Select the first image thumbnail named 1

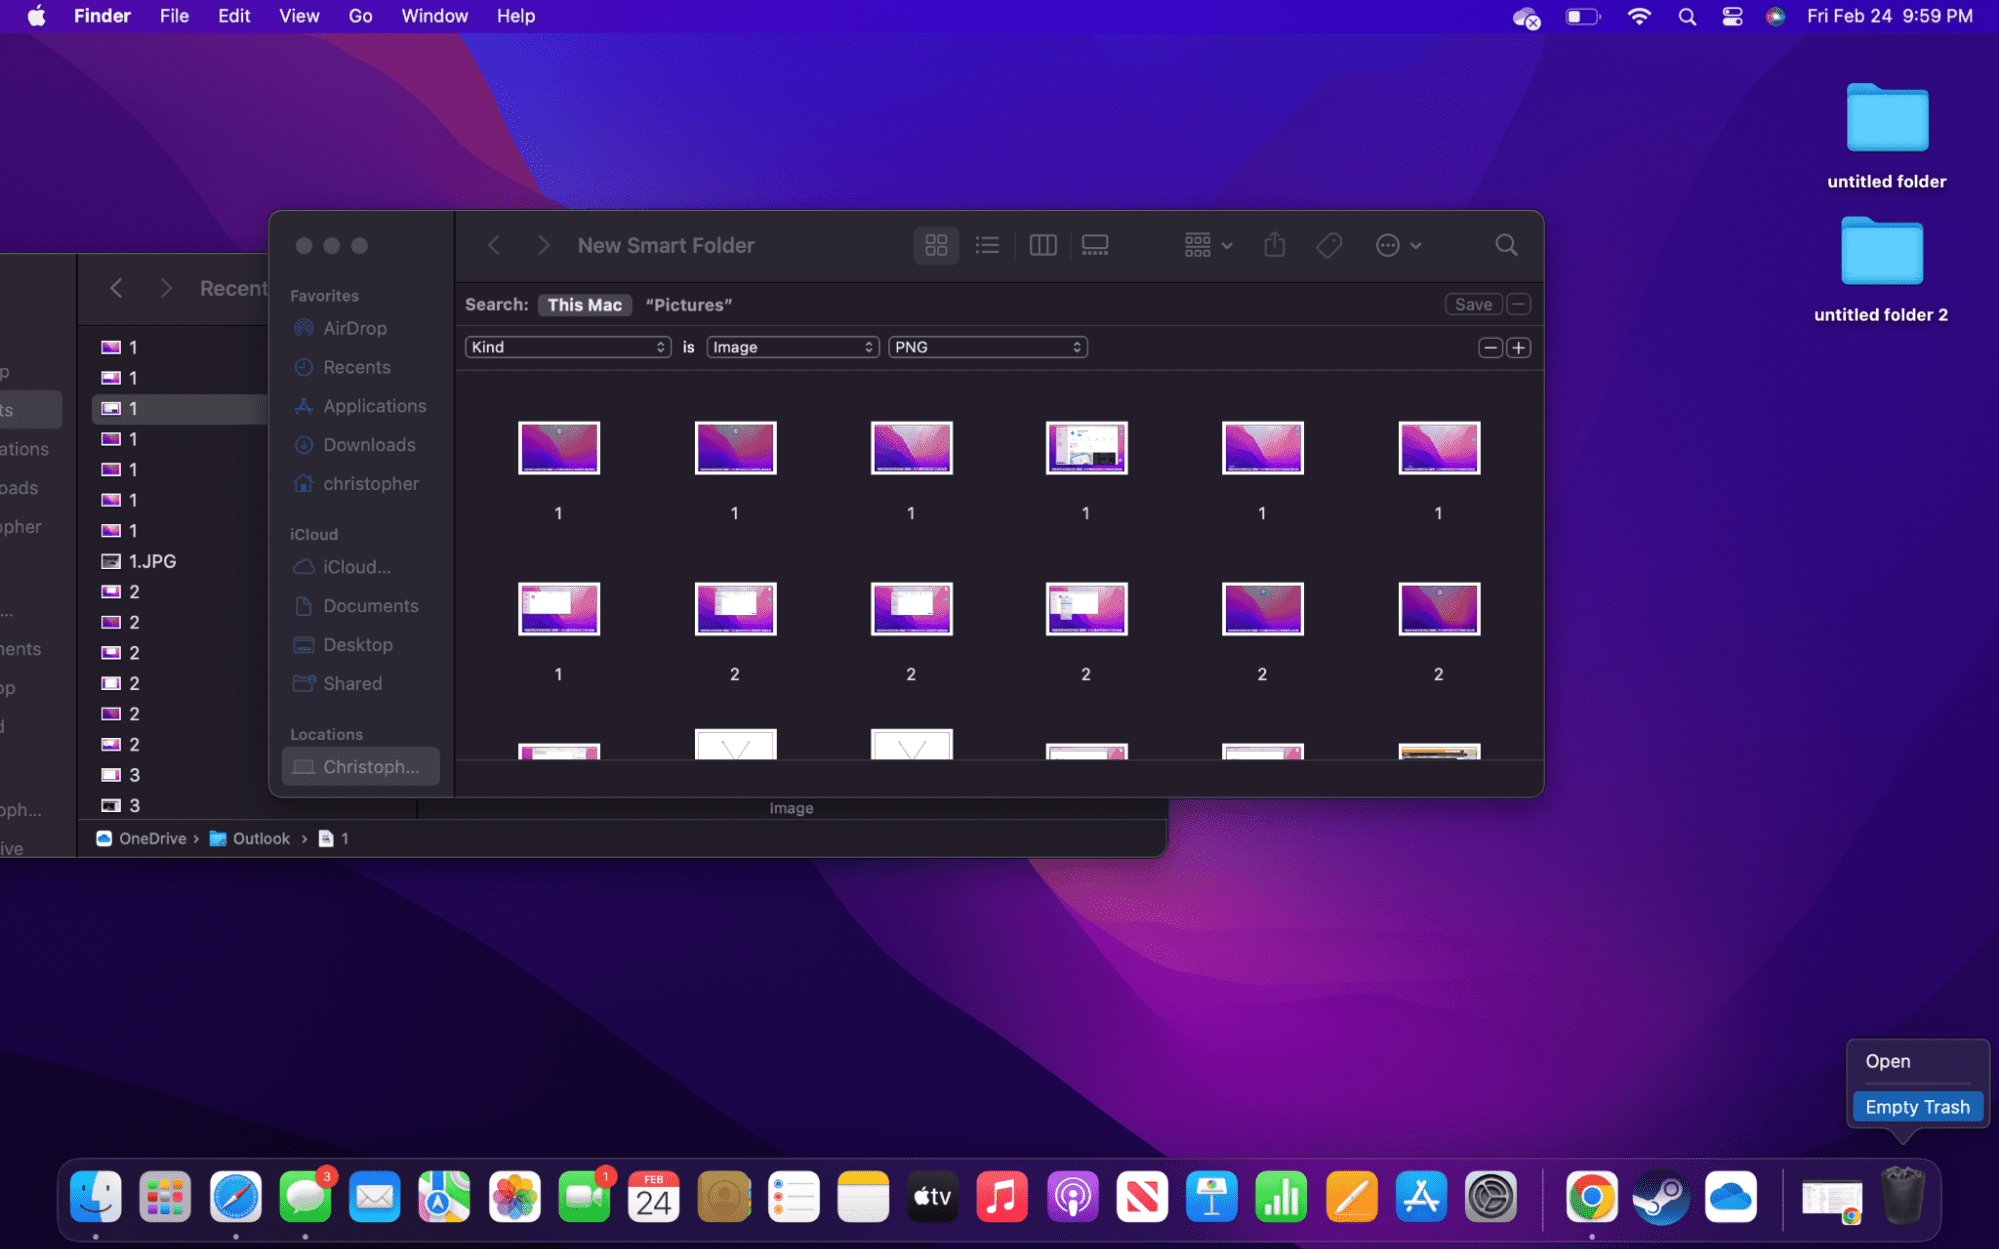tap(559, 448)
